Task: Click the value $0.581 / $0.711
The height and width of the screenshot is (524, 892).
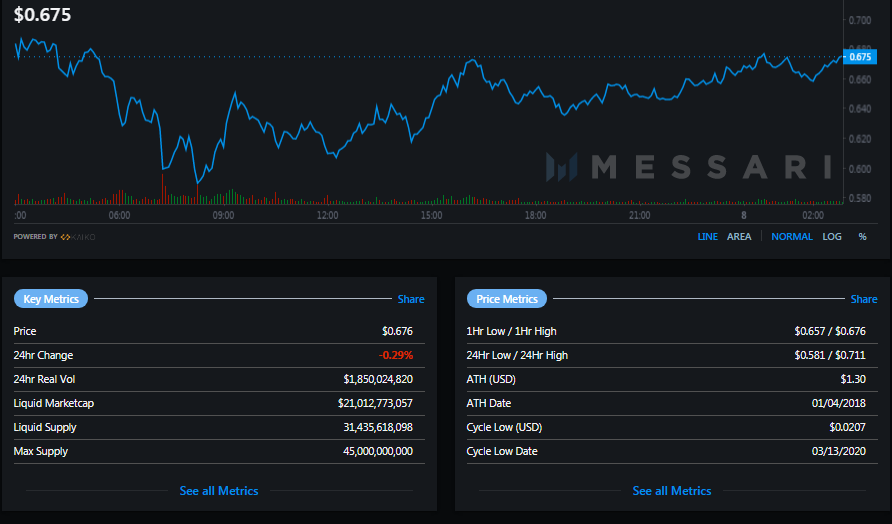Action: click(x=830, y=355)
